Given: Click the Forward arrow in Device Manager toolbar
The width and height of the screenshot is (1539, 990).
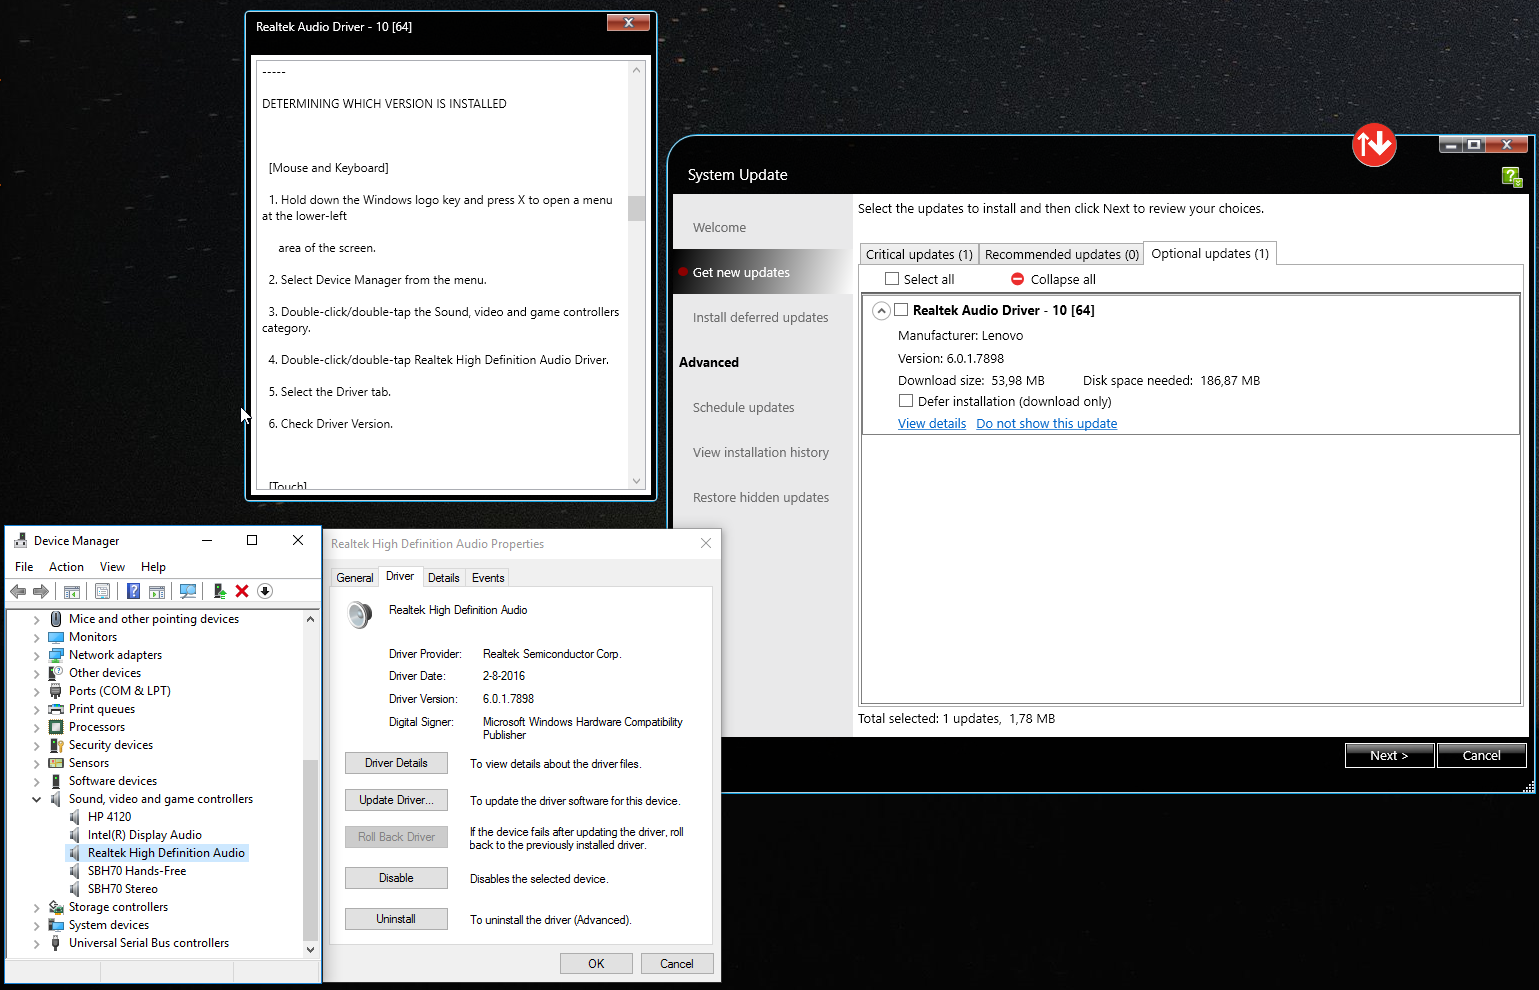Looking at the screenshot, I should click(41, 591).
